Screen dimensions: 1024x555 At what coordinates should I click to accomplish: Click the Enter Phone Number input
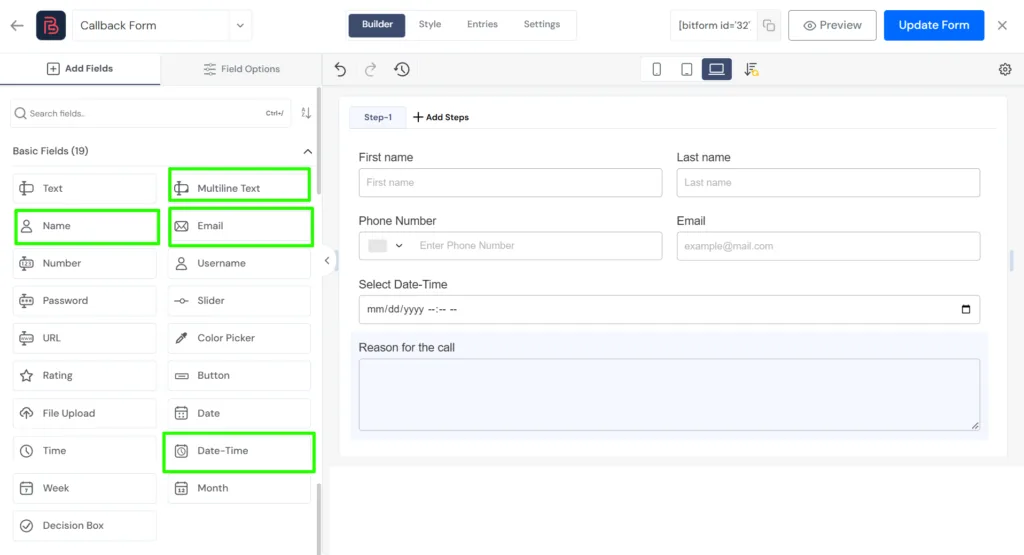[x=537, y=246]
